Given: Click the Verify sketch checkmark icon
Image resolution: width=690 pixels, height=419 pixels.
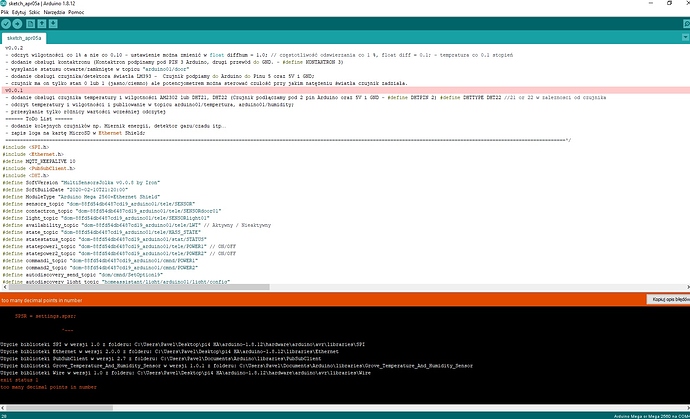Looking at the screenshot, I should point(6,24).
